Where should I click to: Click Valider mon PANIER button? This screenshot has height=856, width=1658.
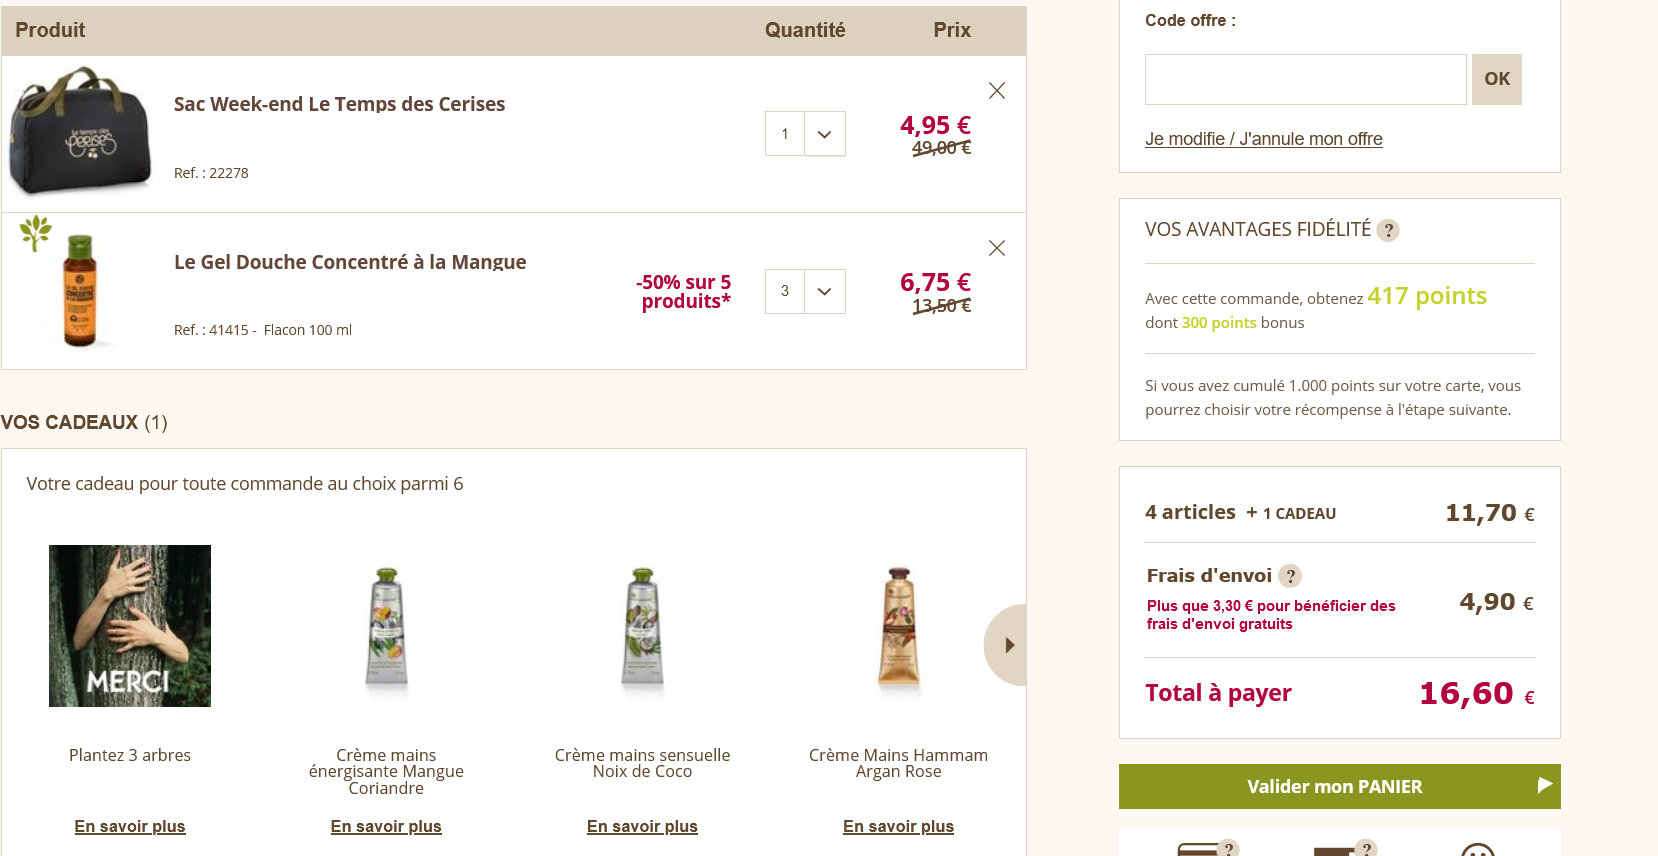[x=1339, y=786]
